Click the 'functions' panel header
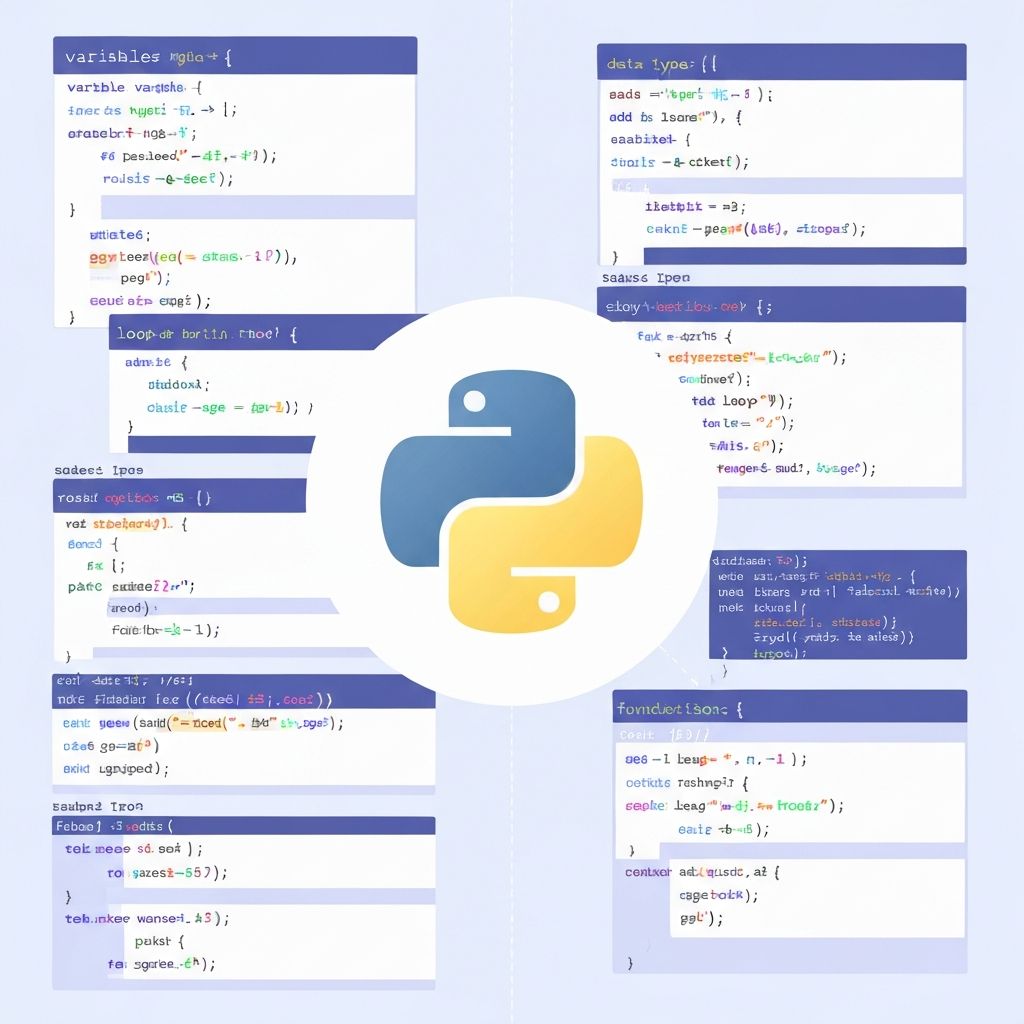The width and height of the screenshot is (1024, 1024). tap(790, 706)
